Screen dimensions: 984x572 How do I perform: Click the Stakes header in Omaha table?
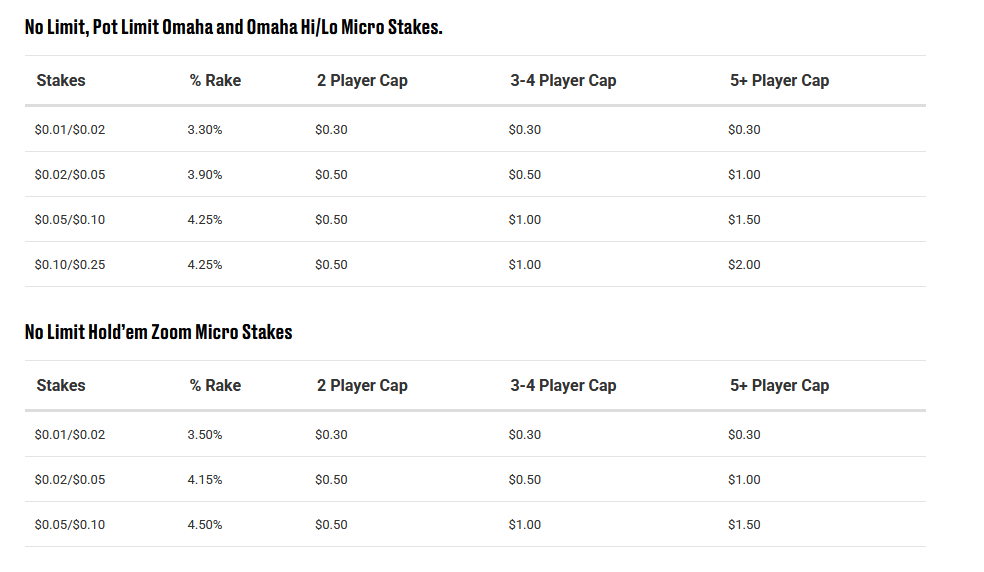[x=61, y=81]
